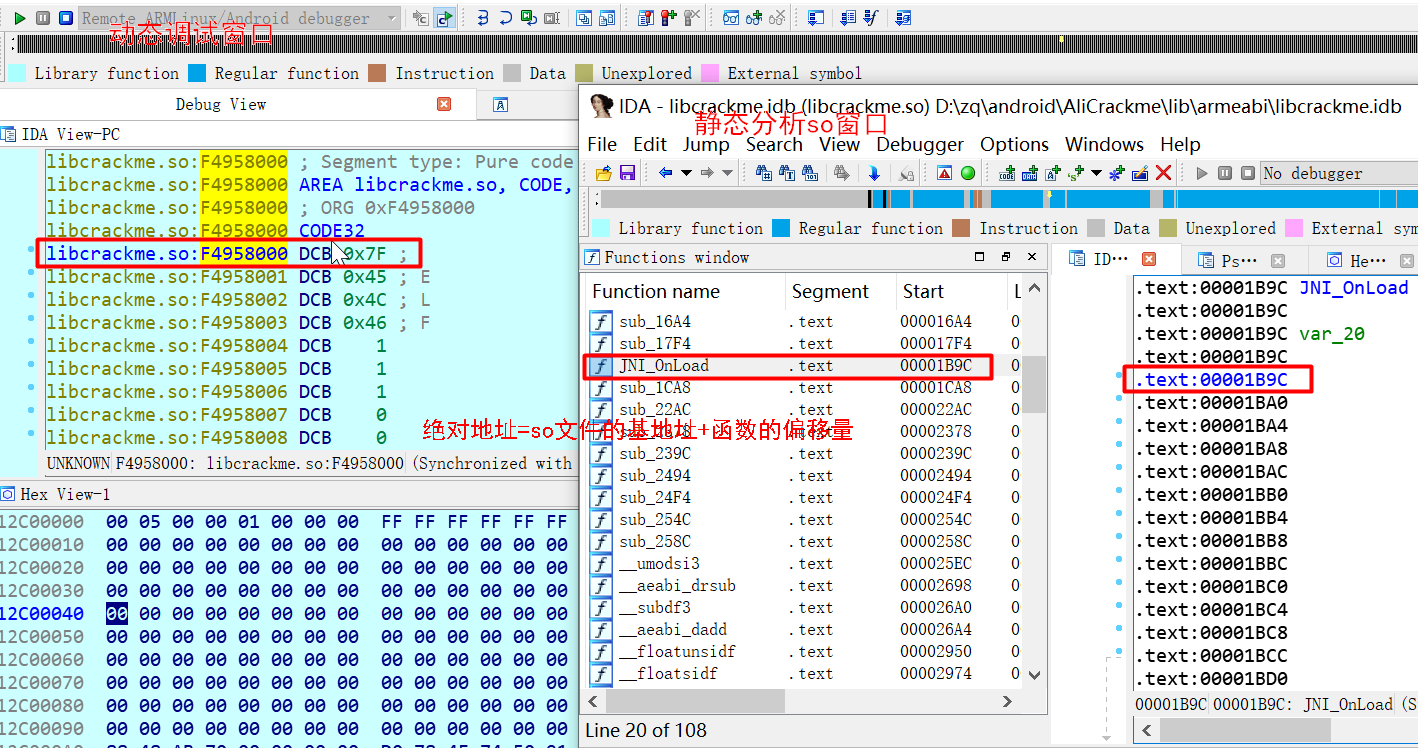The width and height of the screenshot is (1418, 748).
Task: Expand the Jump forward history dropdown arrow
Action: pyautogui.click(x=728, y=173)
